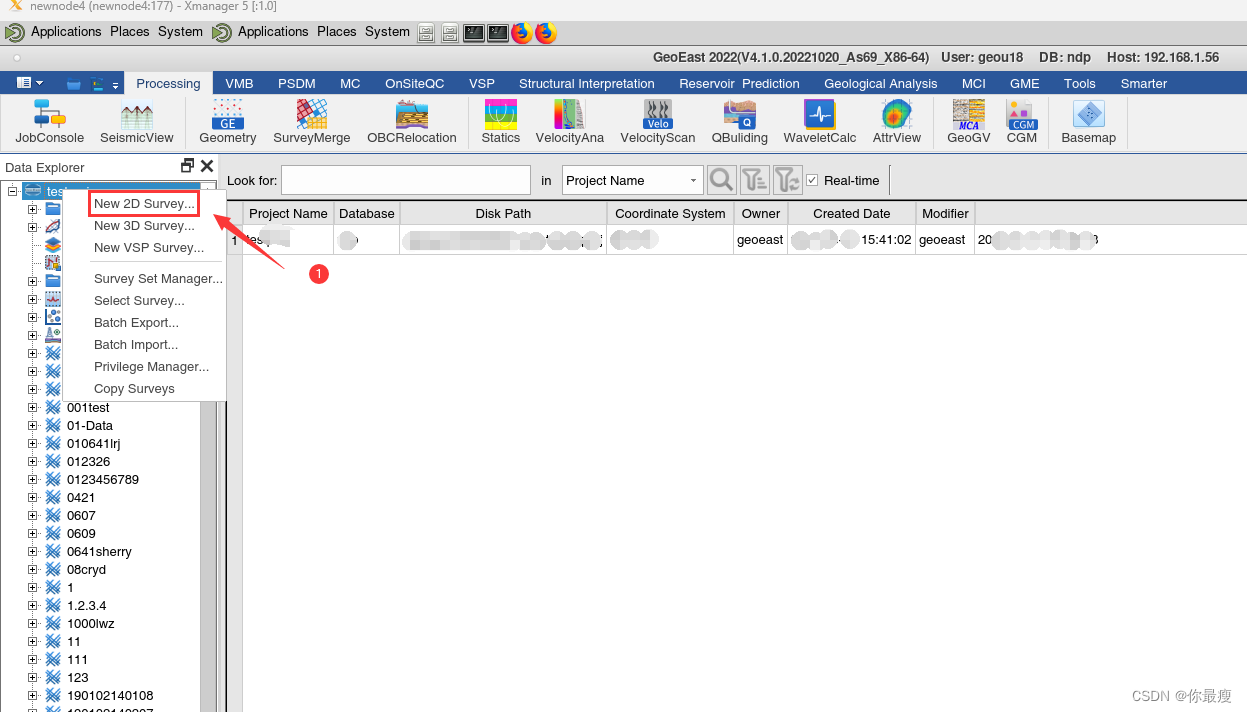Start the WaveletCalc tool

[x=820, y=122]
